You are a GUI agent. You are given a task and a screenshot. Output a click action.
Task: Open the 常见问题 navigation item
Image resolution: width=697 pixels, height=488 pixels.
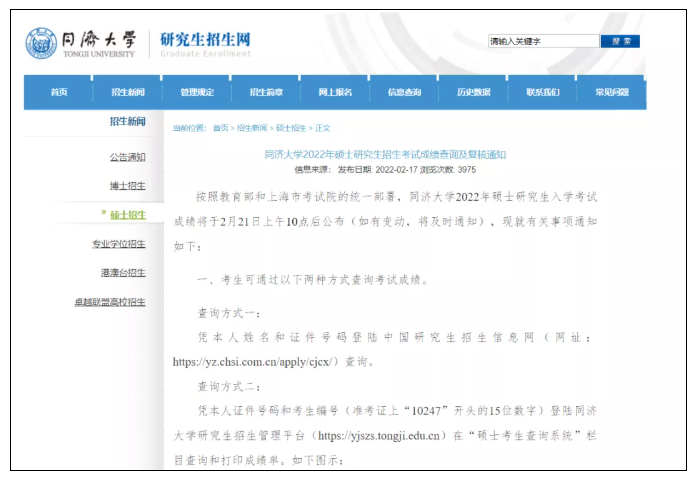click(611, 92)
